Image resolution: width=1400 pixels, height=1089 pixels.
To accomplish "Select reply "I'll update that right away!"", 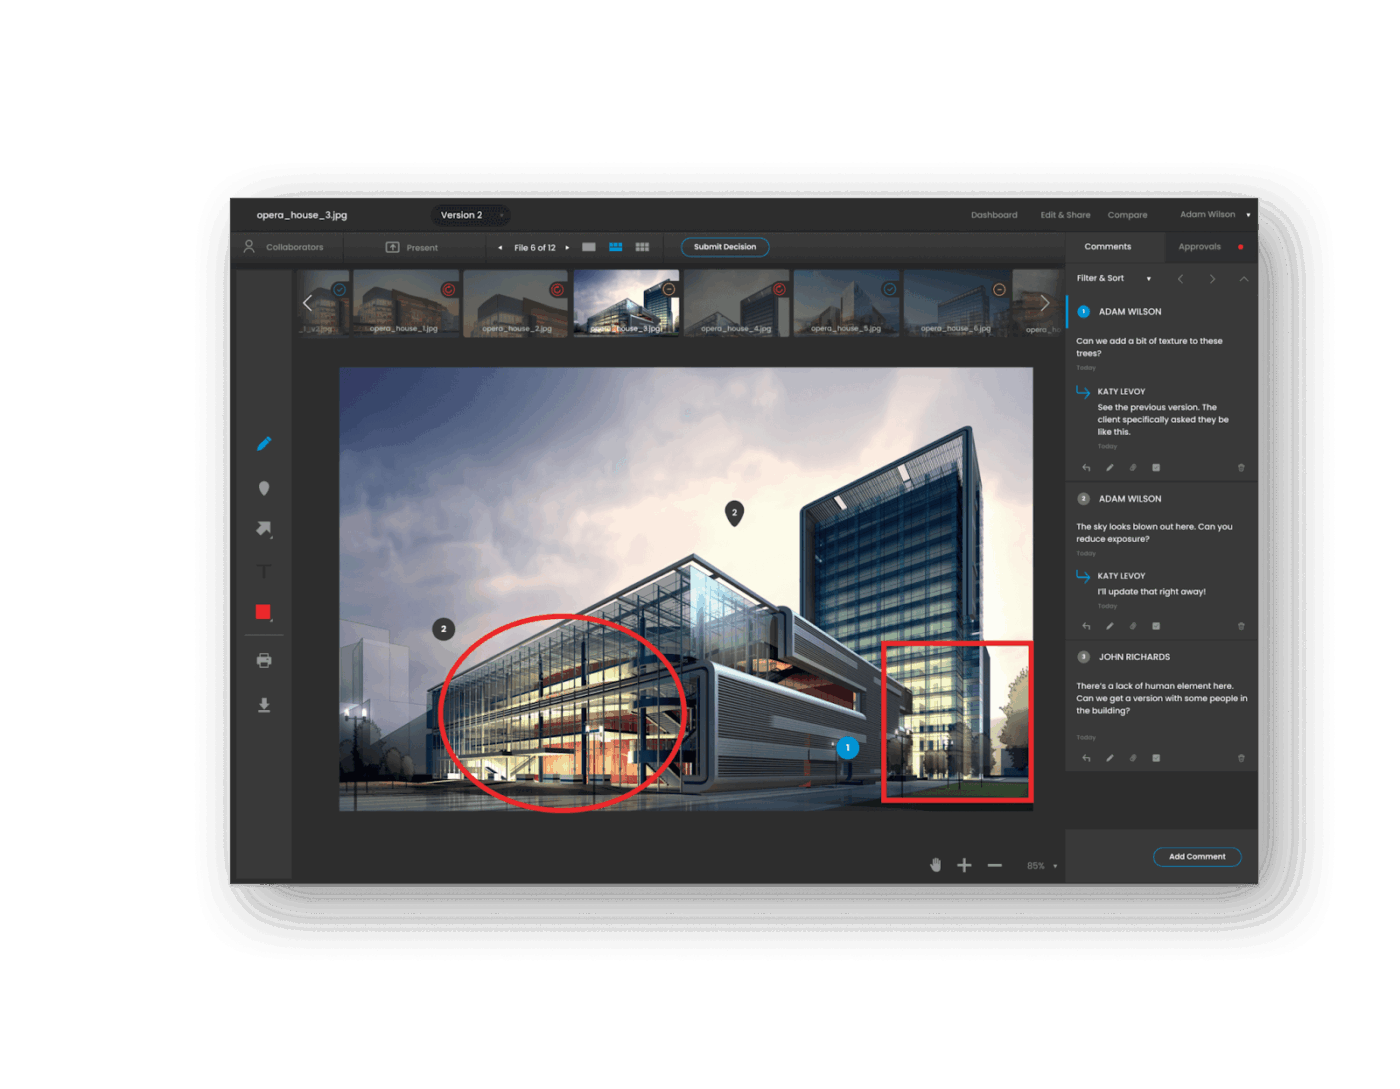I will 1151,592.
